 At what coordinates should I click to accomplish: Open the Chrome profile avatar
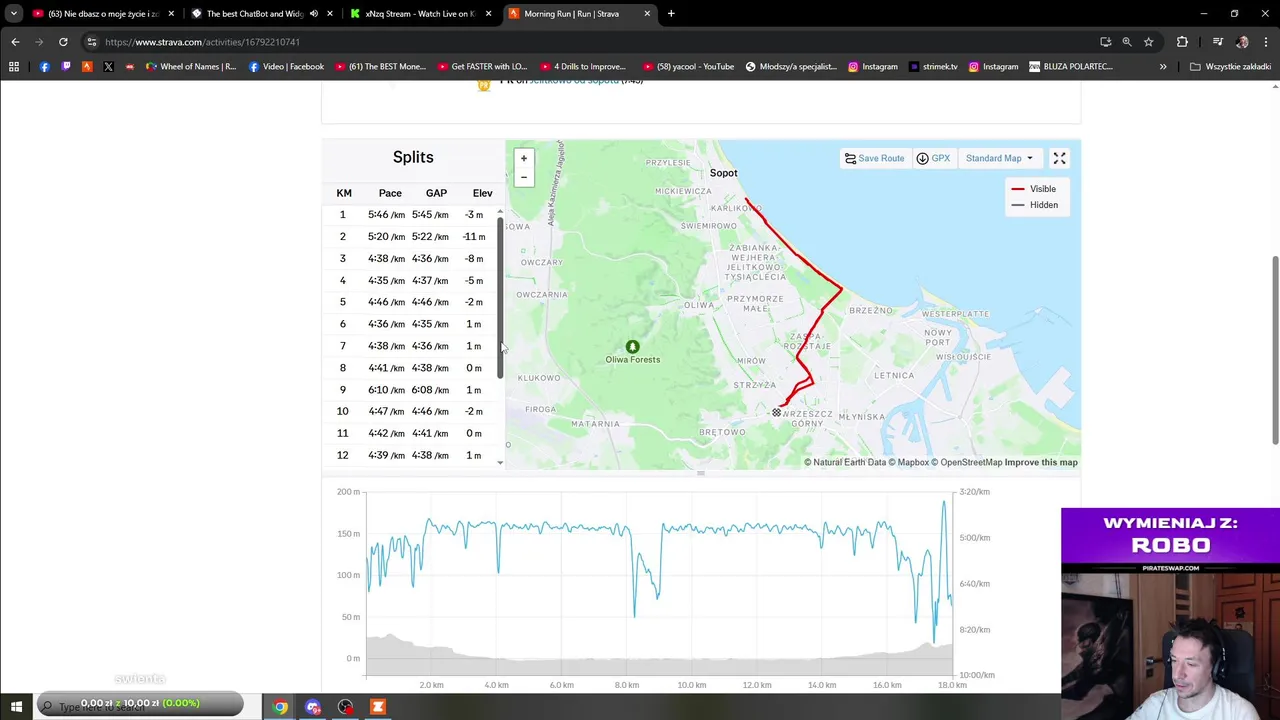click(1242, 42)
